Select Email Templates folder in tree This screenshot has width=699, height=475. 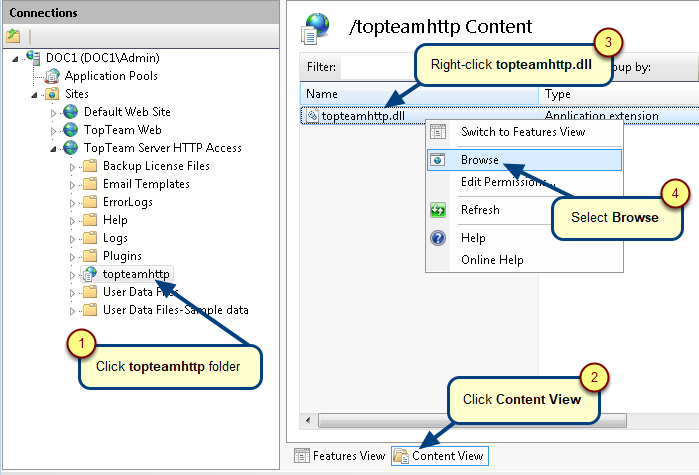click(x=146, y=184)
